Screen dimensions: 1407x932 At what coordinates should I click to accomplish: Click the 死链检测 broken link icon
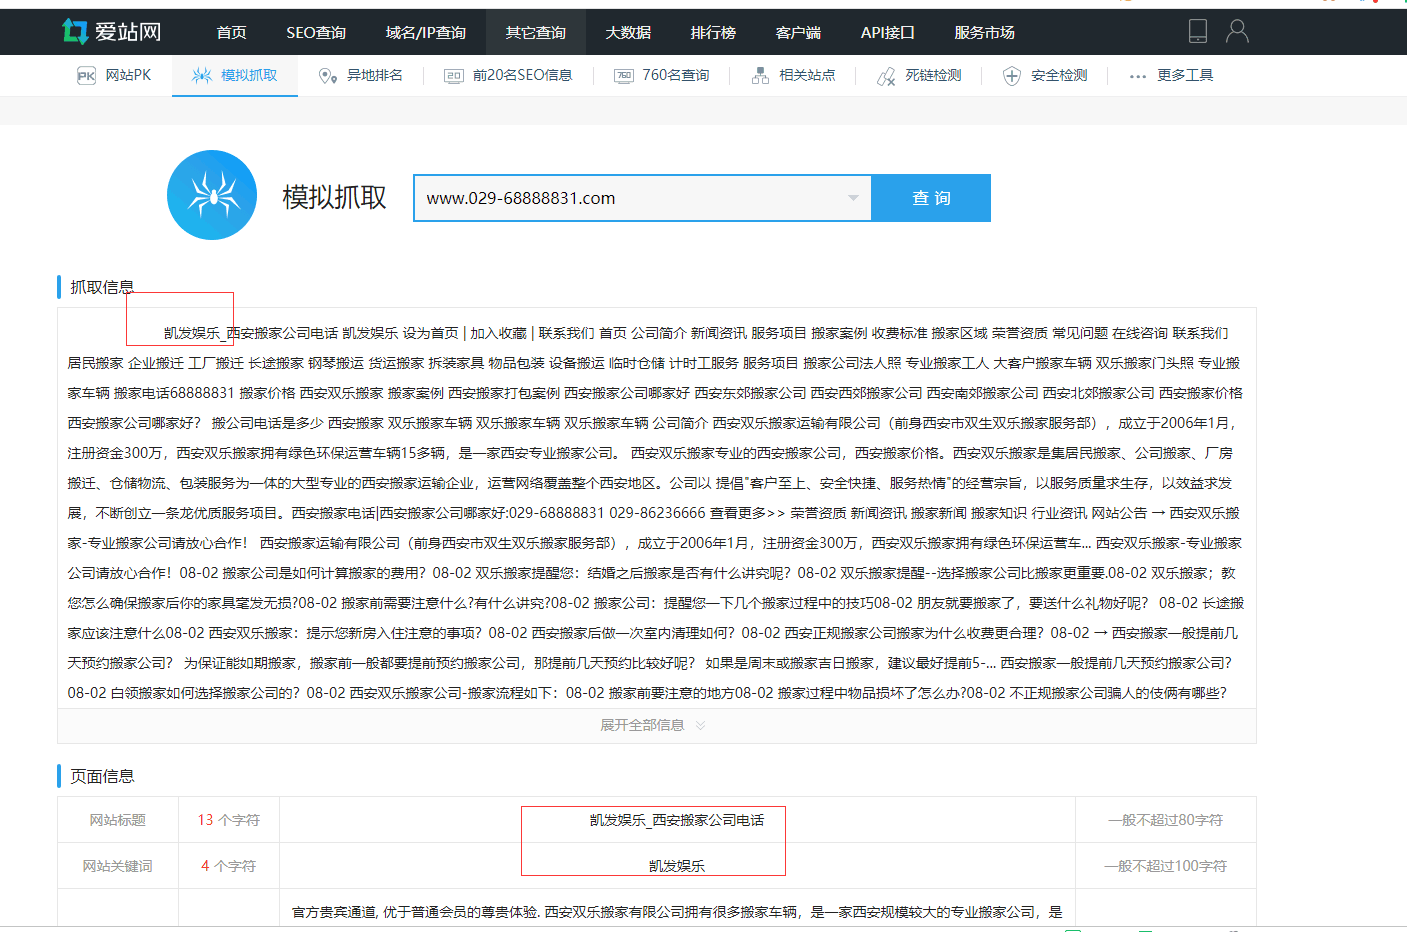click(886, 76)
